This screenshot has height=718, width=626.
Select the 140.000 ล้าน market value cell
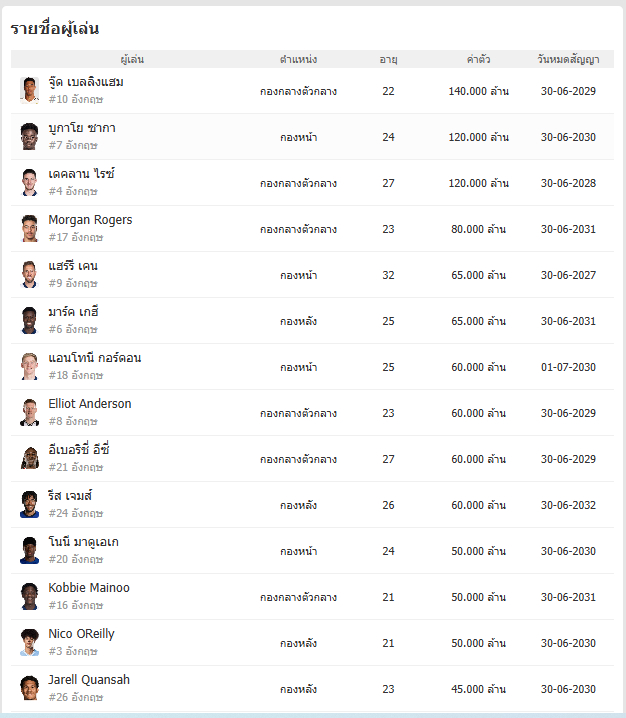point(479,91)
